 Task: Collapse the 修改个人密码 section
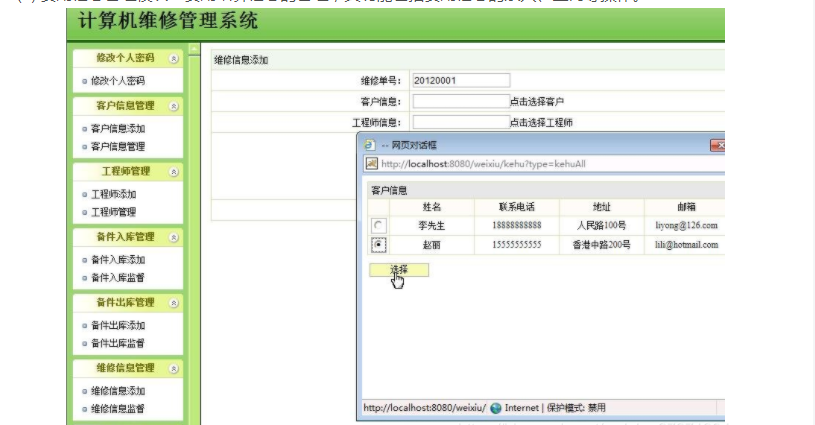tap(174, 59)
